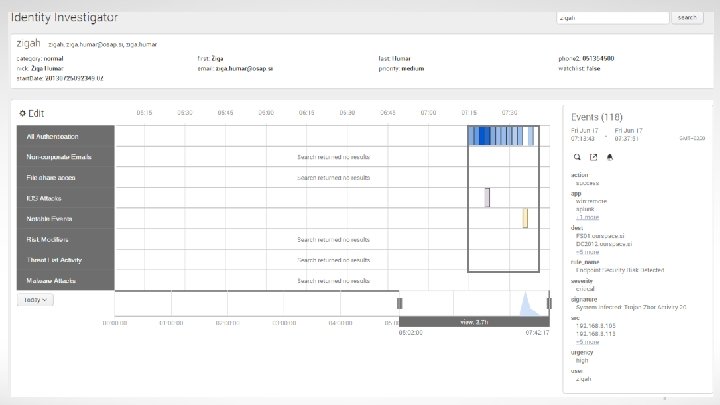Select the File share access swimlane label
Image resolution: width=720 pixels, height=405 pixels.
[66, 178]
